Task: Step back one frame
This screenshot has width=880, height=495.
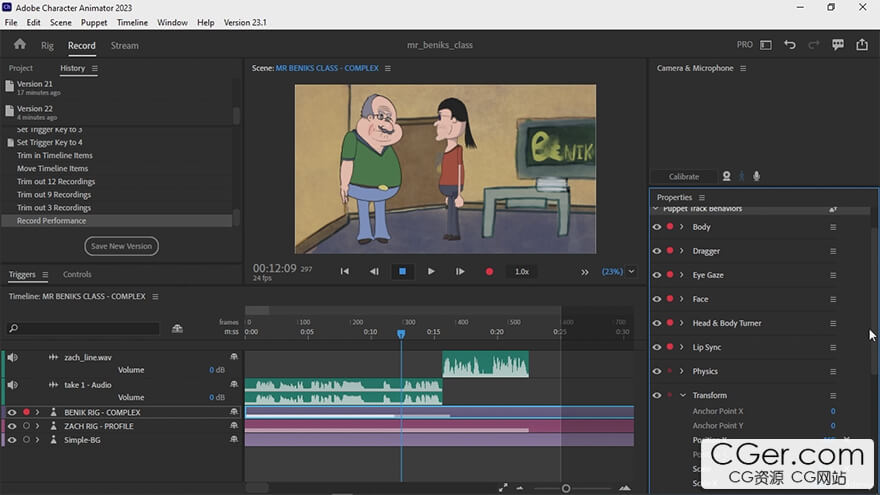Action: point(374,272)
